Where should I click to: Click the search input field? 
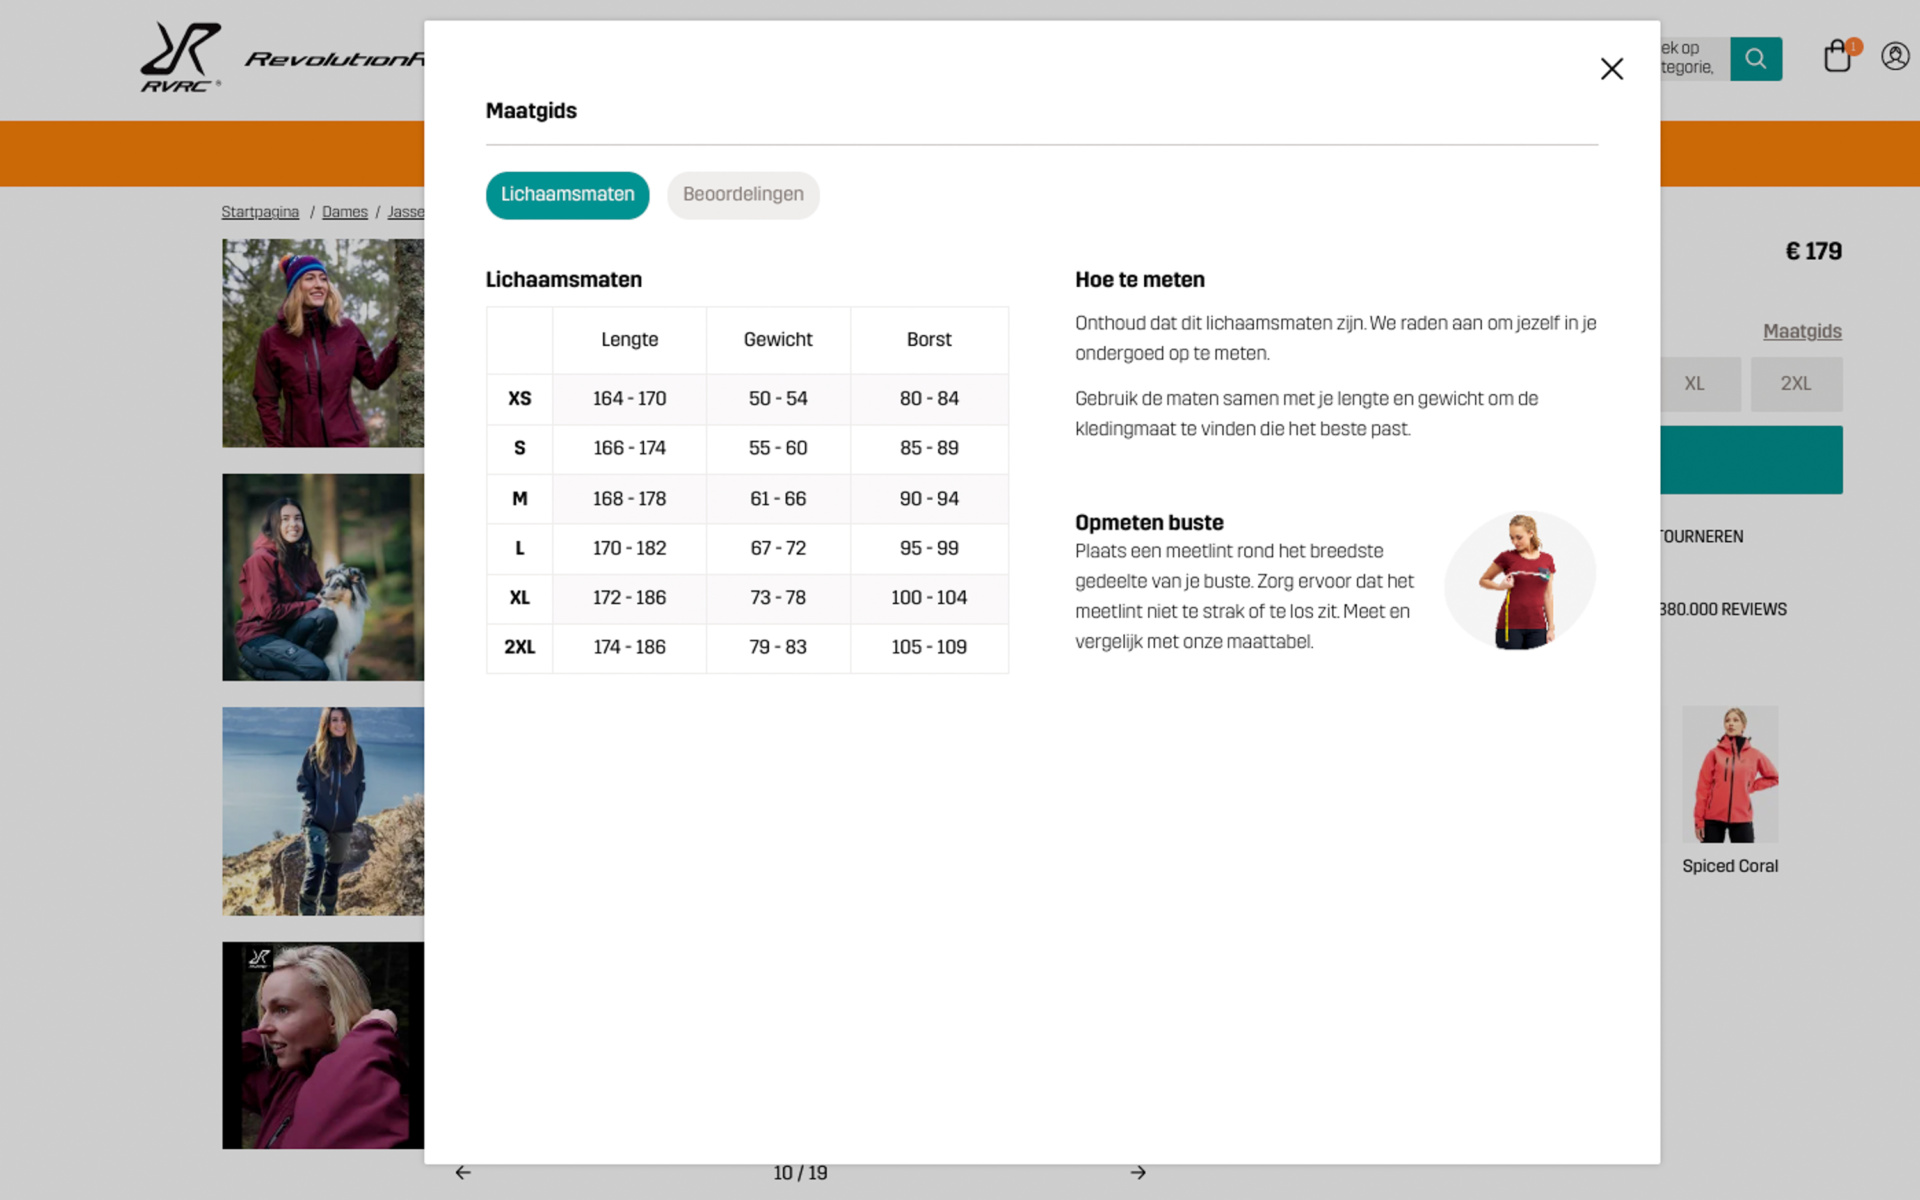(x=1695, y=59)
